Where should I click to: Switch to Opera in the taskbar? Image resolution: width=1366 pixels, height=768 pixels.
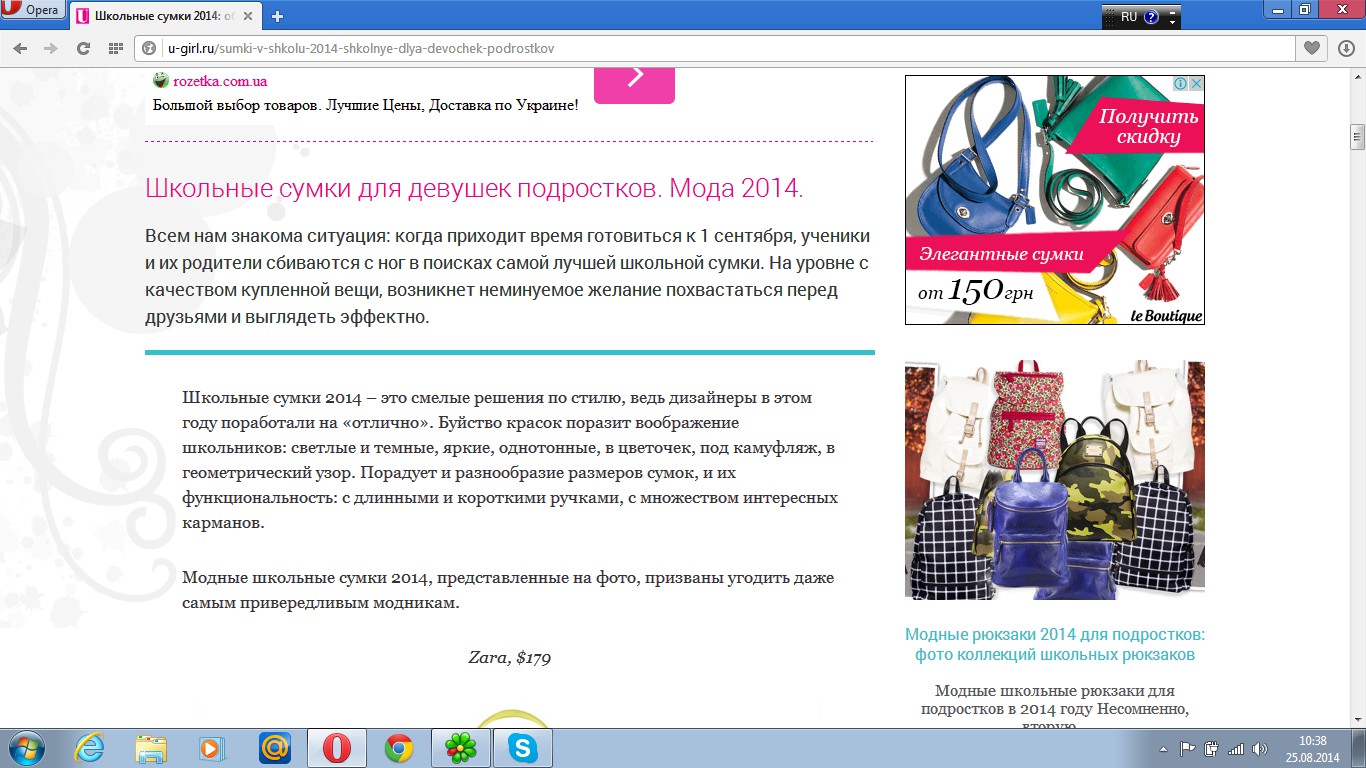pyautogui.click(x=337, y=748)
